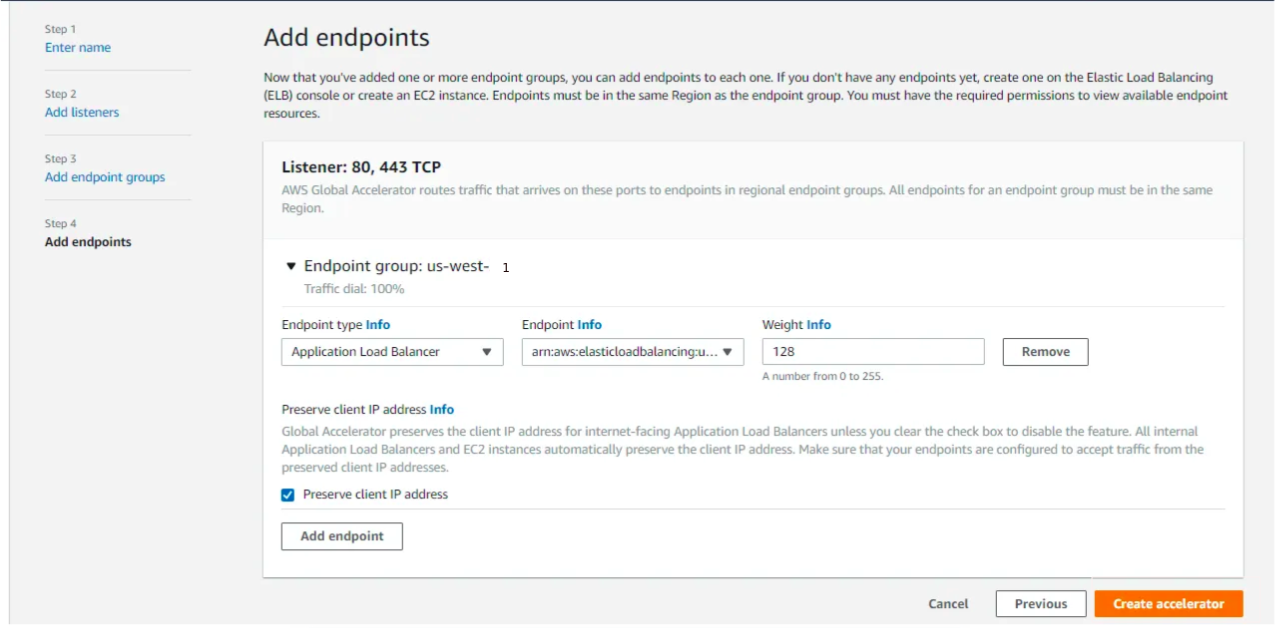Click the Listener: 80, 443 TCP heading
The width and height of the screenshot is (1276, 628).
[361, 167]
